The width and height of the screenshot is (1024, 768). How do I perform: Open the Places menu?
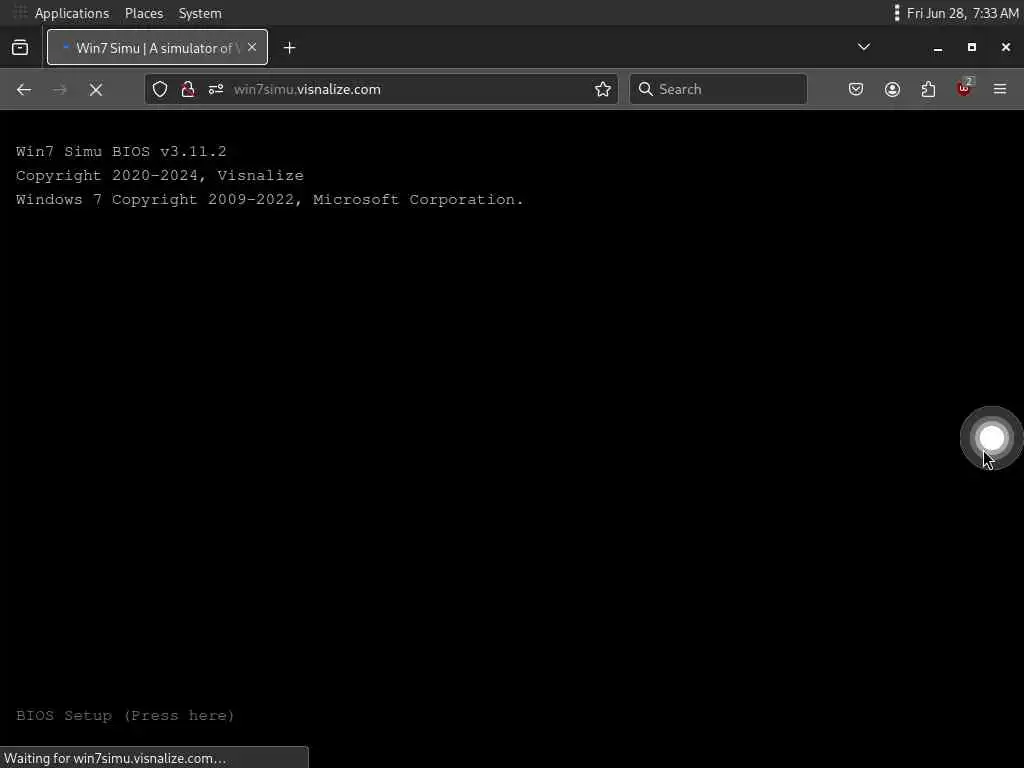click(x=144, y=13)
